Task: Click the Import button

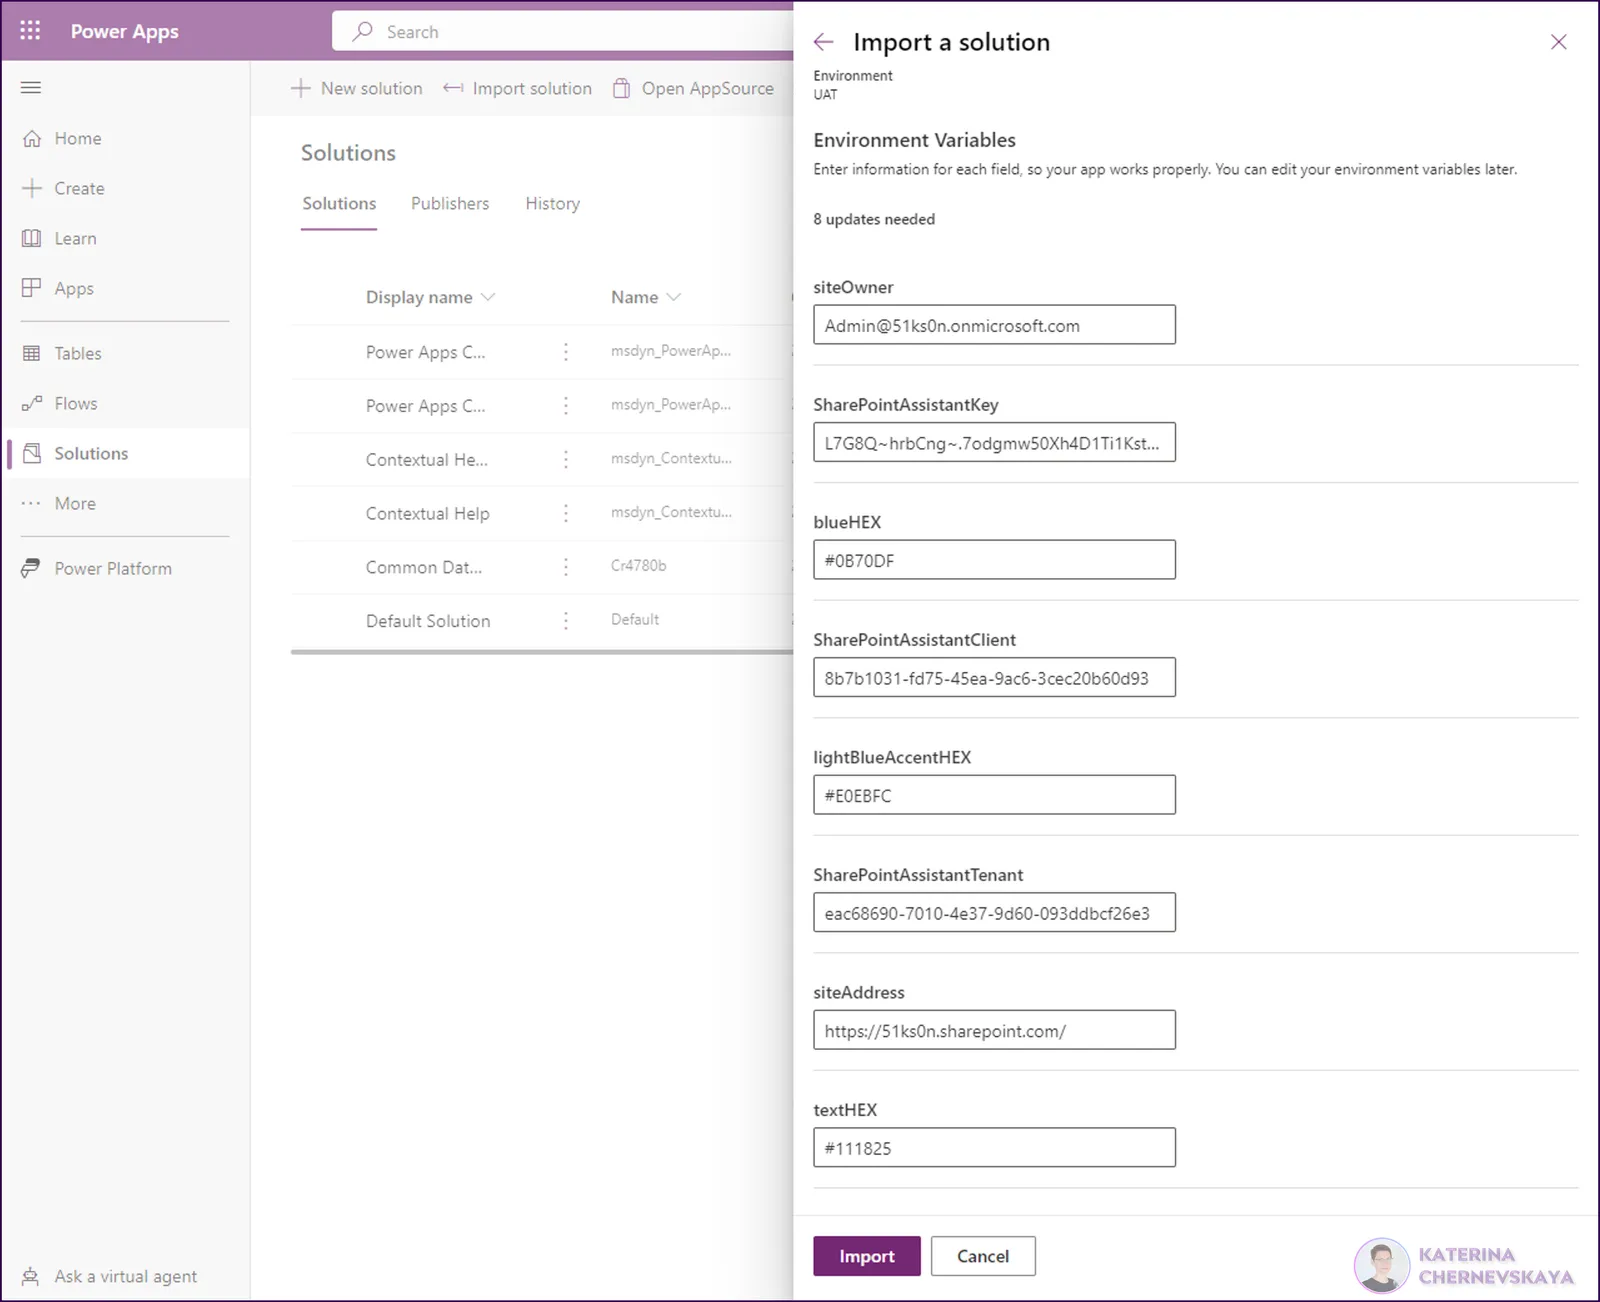Action: pos(866,1256)
